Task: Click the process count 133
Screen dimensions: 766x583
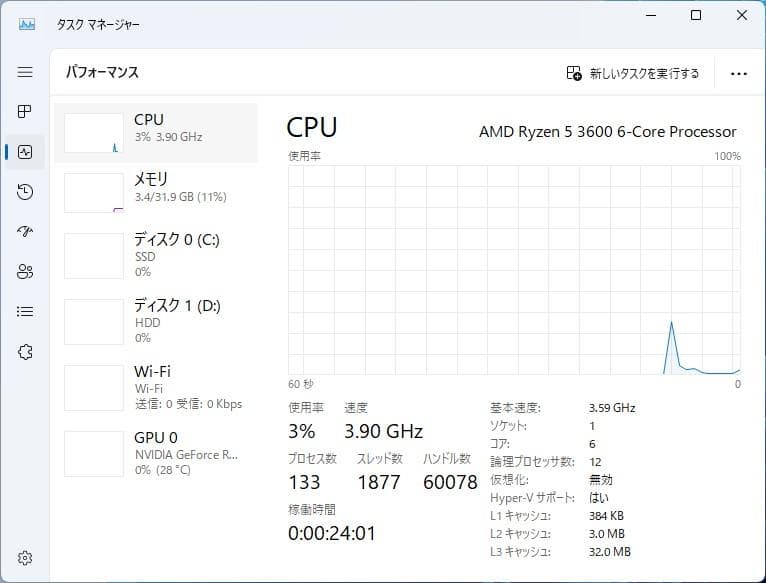Action: [304, 483]
